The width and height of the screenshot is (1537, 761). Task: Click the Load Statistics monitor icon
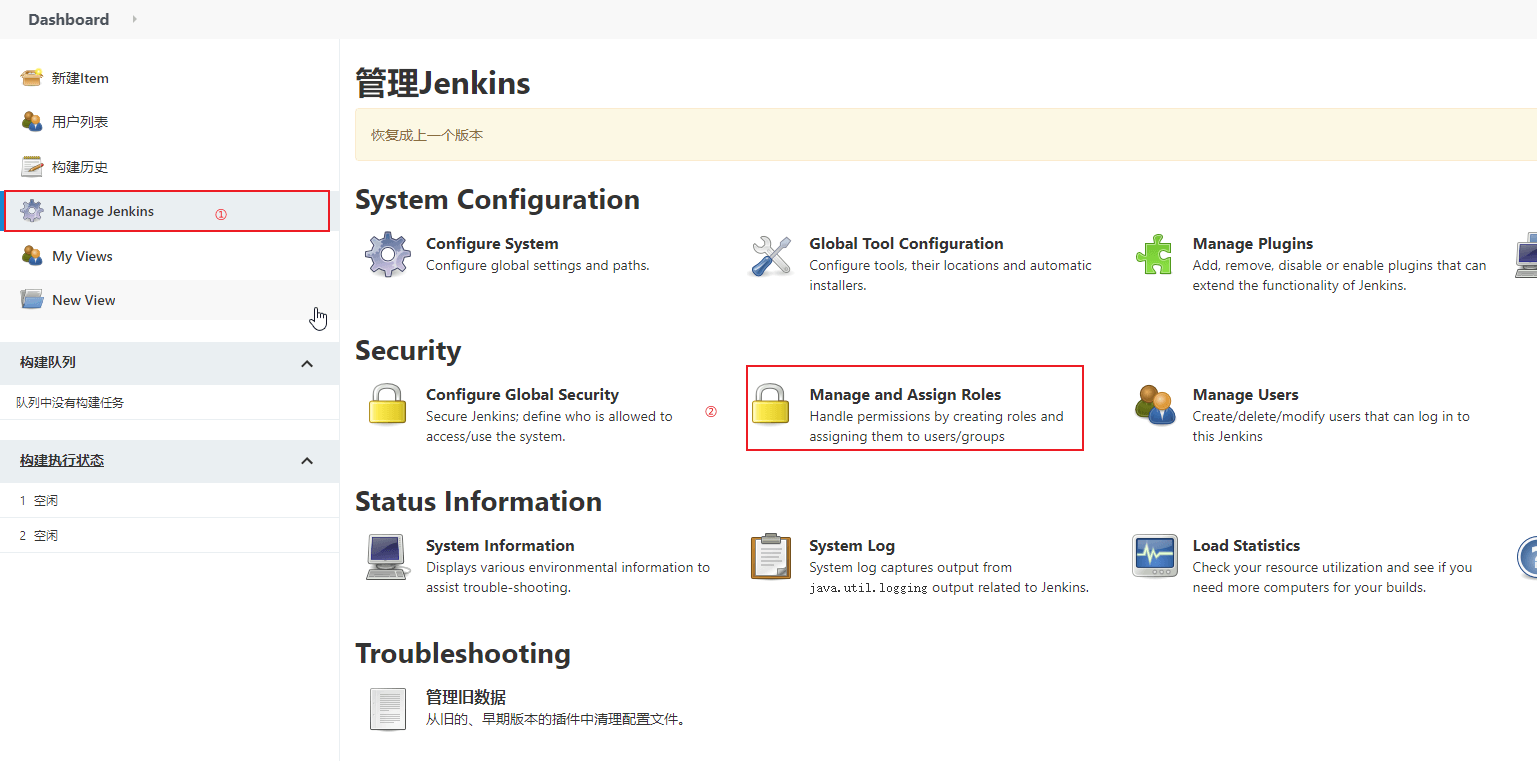(1155, 556)
